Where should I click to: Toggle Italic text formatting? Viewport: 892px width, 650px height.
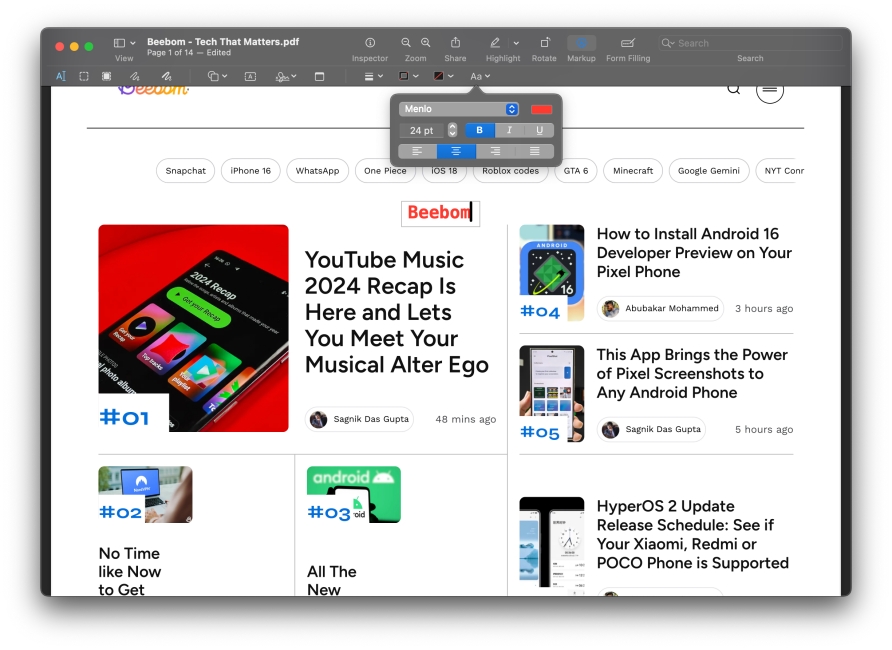pyautogui.click(x=509, y=130)
